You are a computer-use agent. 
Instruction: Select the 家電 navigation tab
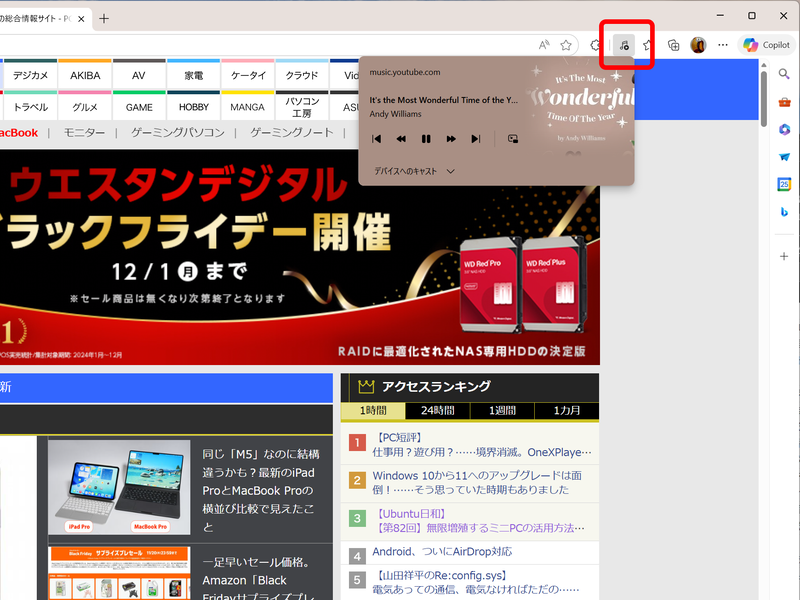193,75
